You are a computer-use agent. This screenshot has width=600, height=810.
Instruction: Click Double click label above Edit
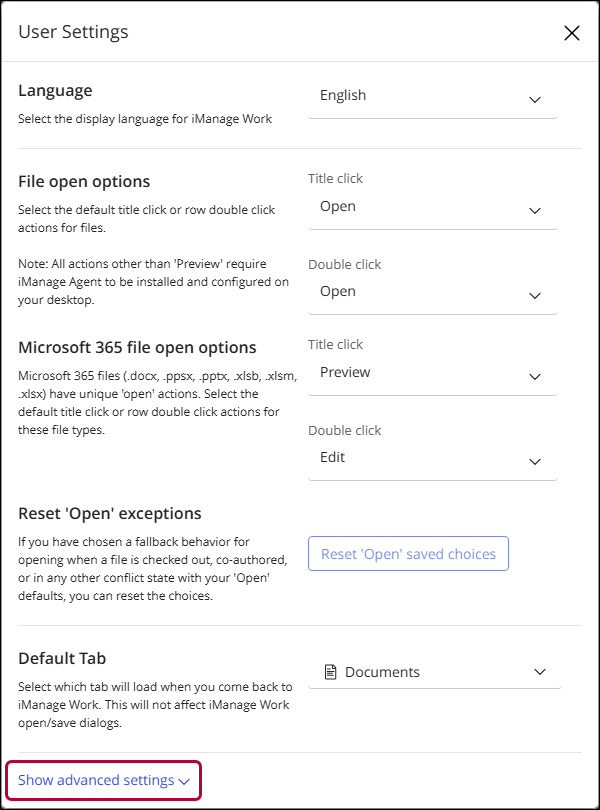(345, 430)
